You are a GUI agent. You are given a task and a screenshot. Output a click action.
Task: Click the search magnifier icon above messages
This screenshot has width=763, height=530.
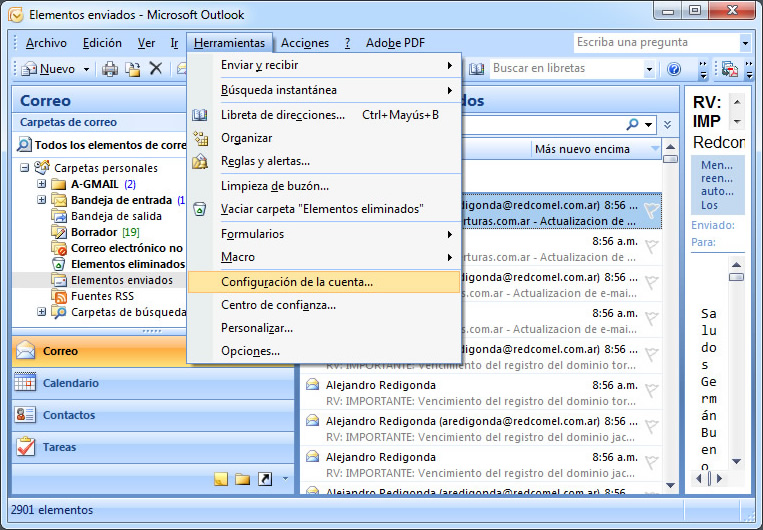click(x=632, y=124)
